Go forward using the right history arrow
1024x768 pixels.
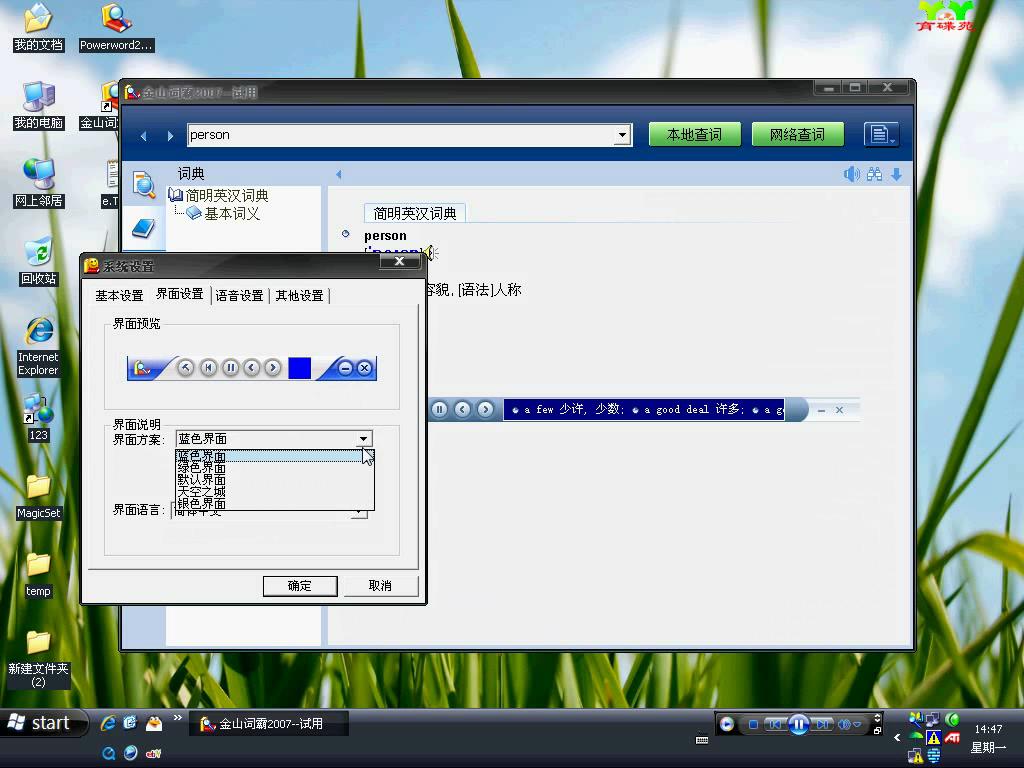[170, 136]
